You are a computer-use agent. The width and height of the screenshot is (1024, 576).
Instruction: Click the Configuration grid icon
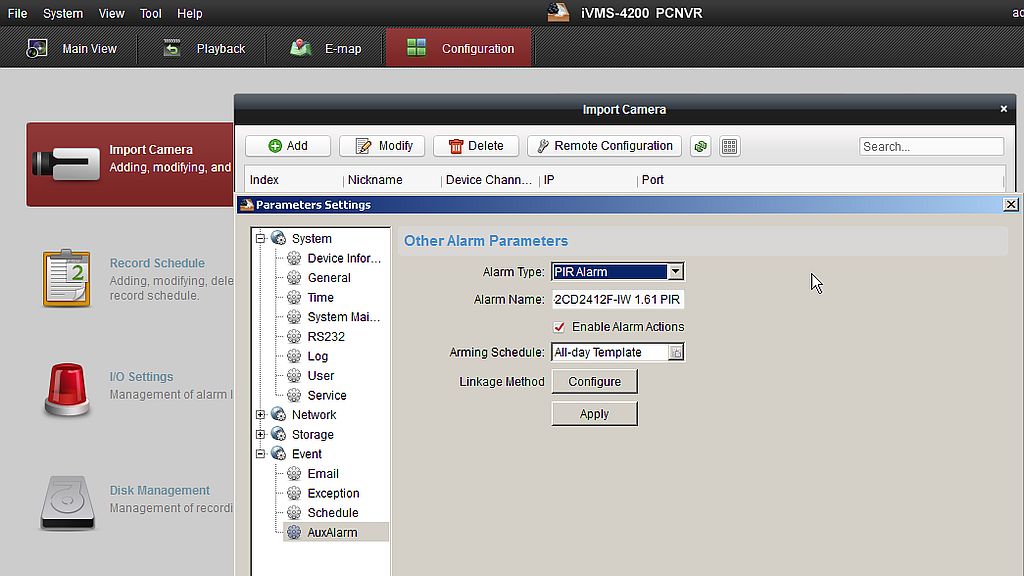coord(416,48)
